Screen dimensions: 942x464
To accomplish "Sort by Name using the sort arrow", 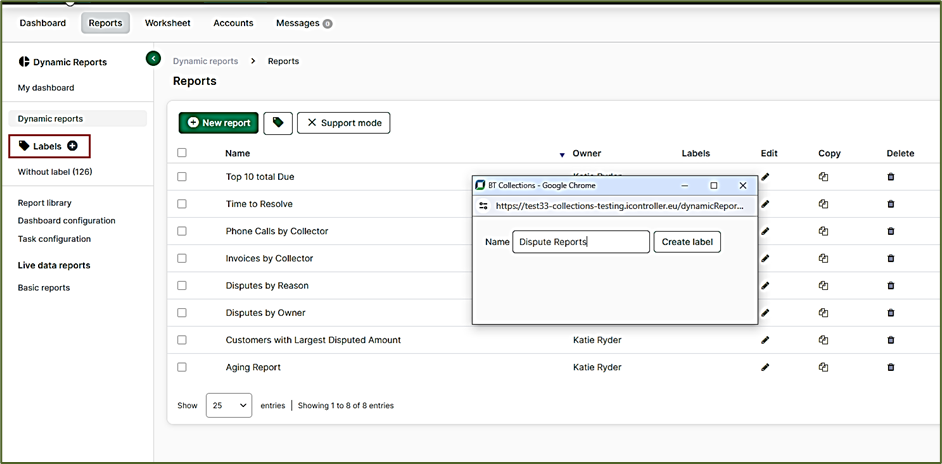I will point(562,155).
